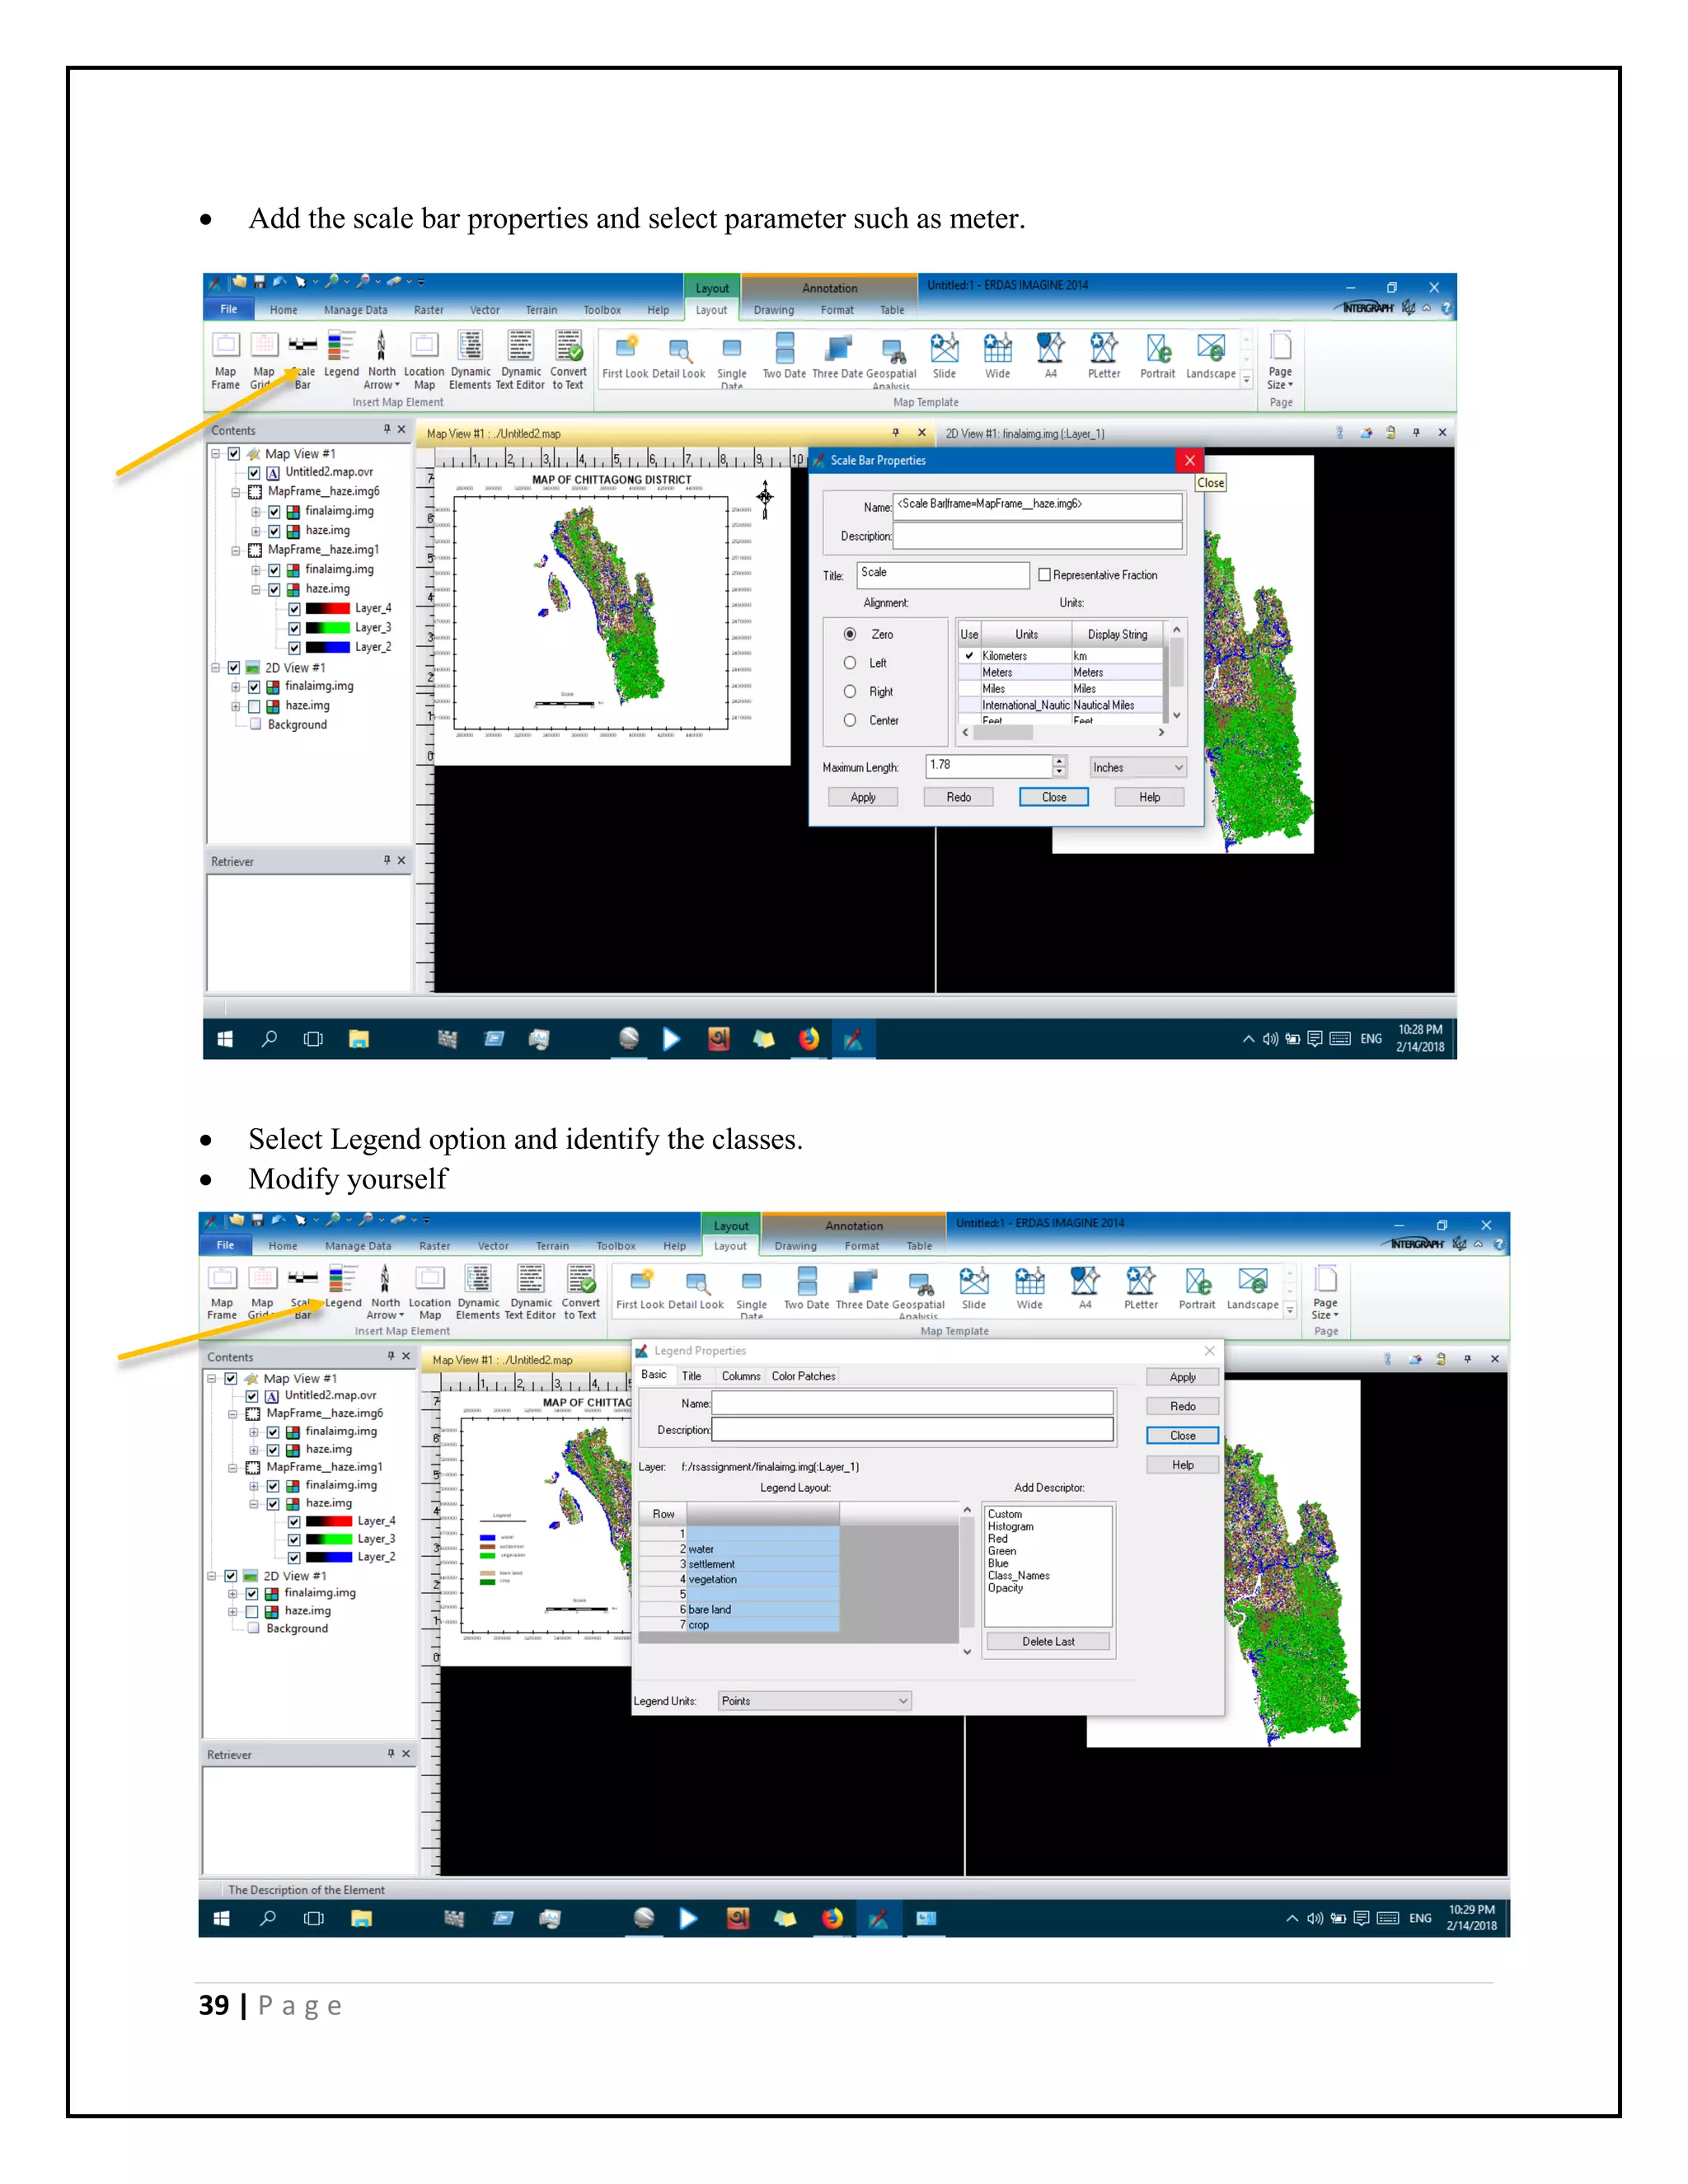The width and height of the screenshot is (1688, 2184).
Task: Select the Center alignment radio button
Action: (850, 720)
